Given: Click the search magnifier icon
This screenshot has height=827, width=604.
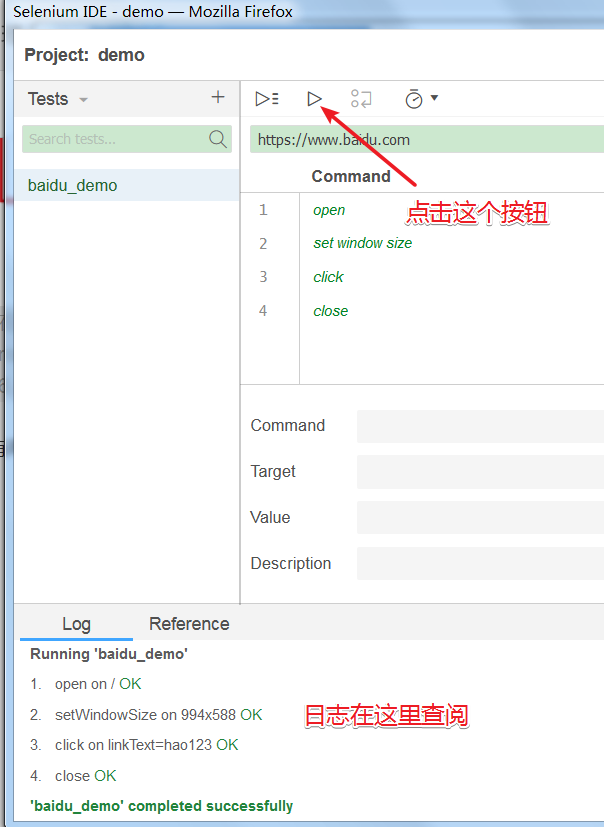Looking at the screenshot, I should pyautogui.click(x=218, y=139).
